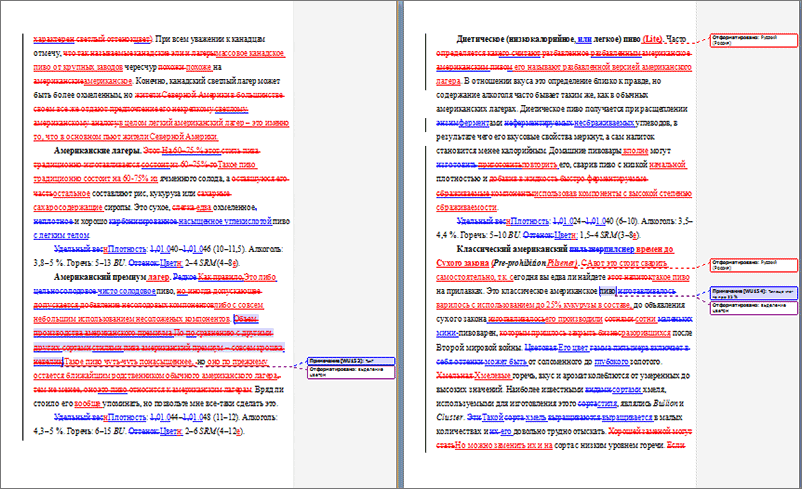The width and height of the screenshot is (802, 489).
Task: Click the inserted red text '(Lite)'
Action: point(652,39)
